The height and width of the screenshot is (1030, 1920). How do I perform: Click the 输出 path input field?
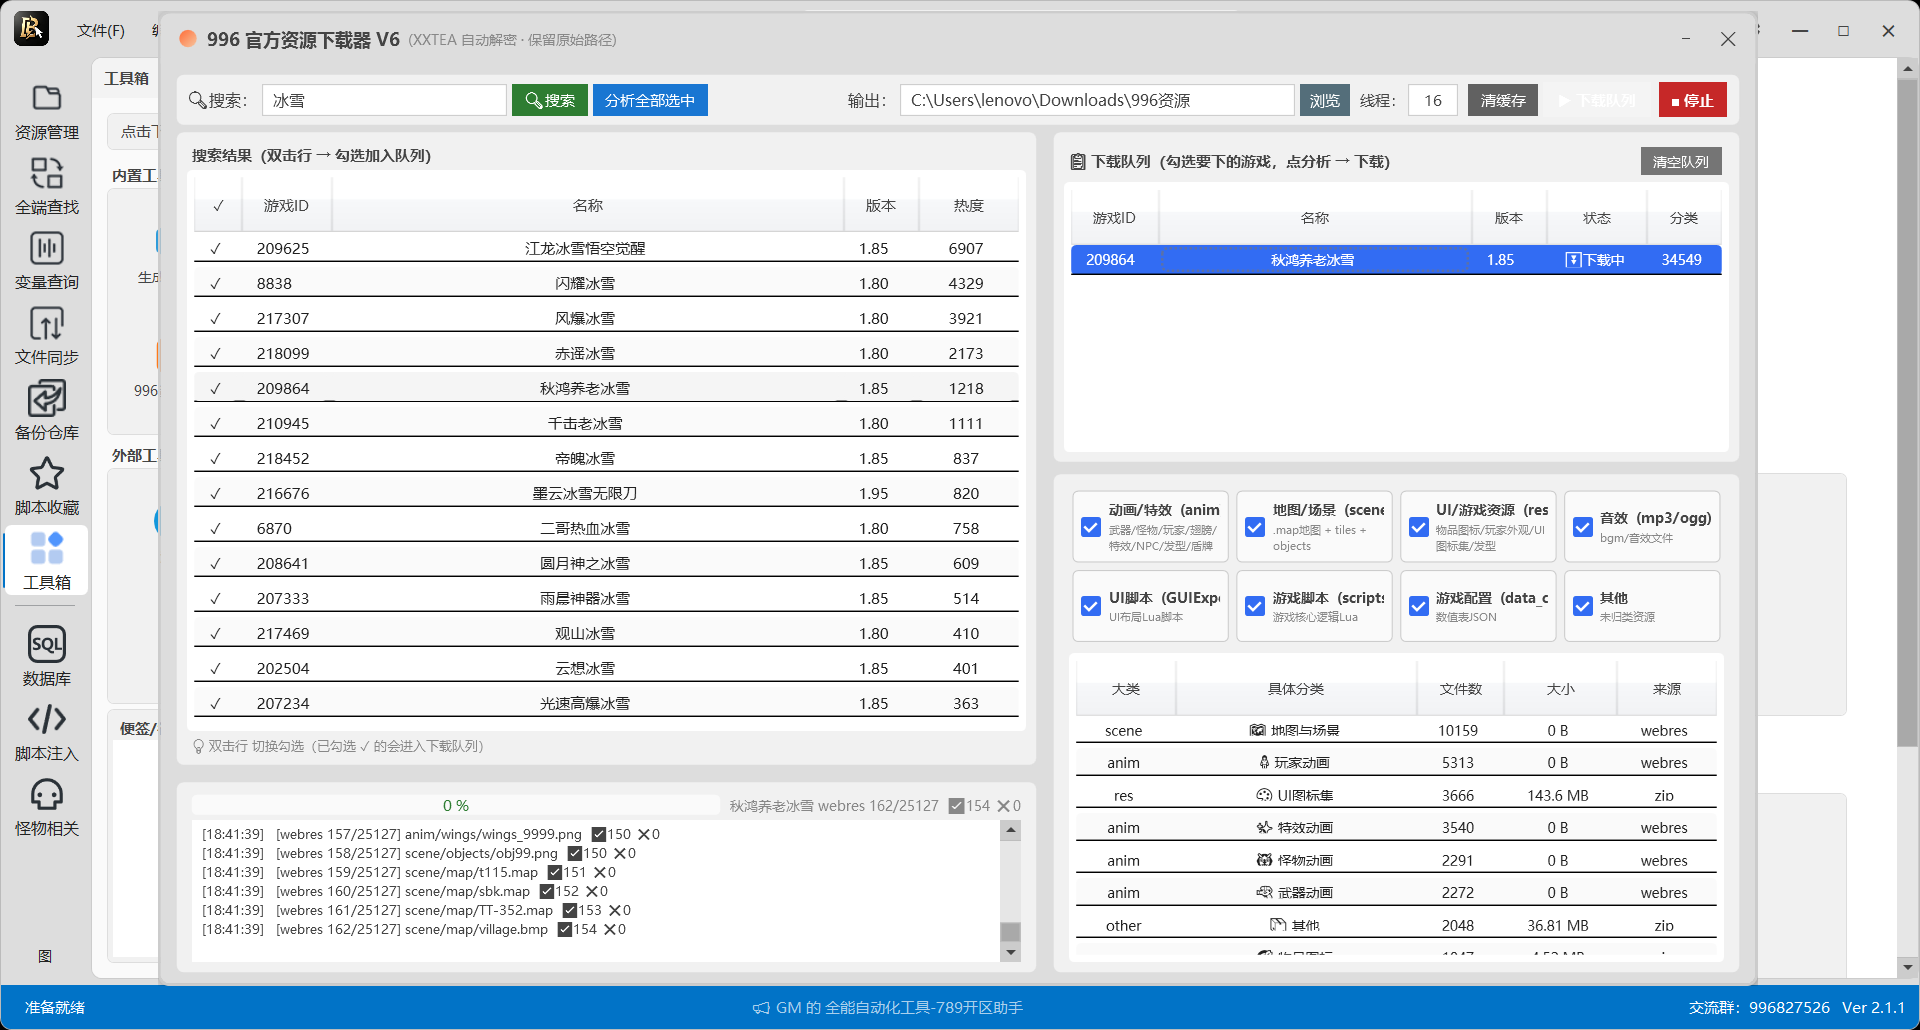(x=1097, y=100)
